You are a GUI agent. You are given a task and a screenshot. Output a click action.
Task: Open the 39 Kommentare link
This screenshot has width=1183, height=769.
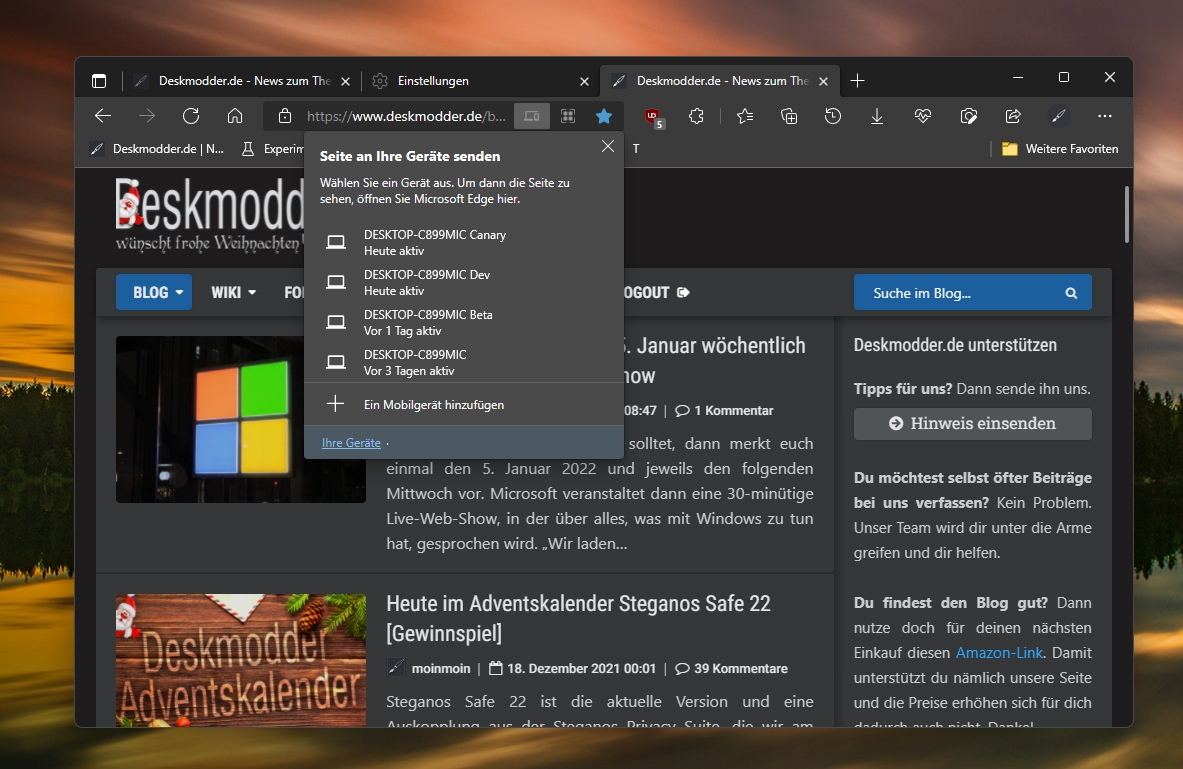(731, 669)
